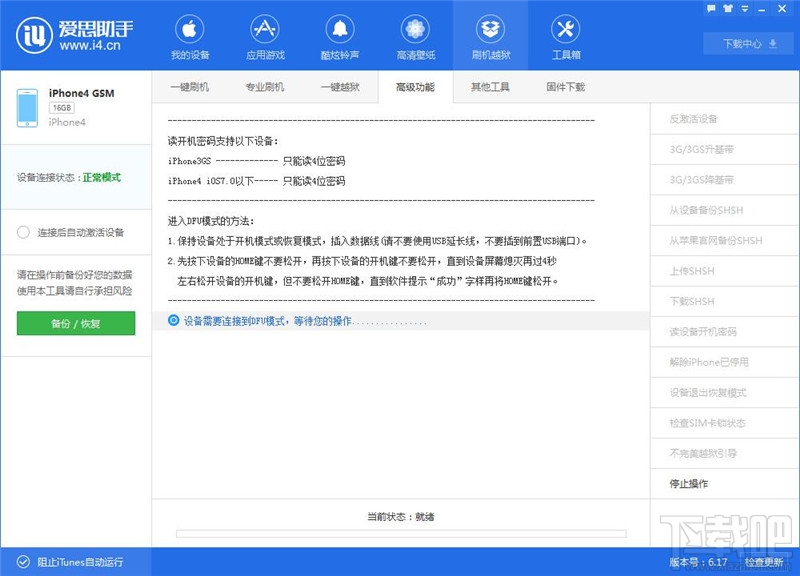
Task: Expand the 下载中心 dropdown
Action: [749, 44]
